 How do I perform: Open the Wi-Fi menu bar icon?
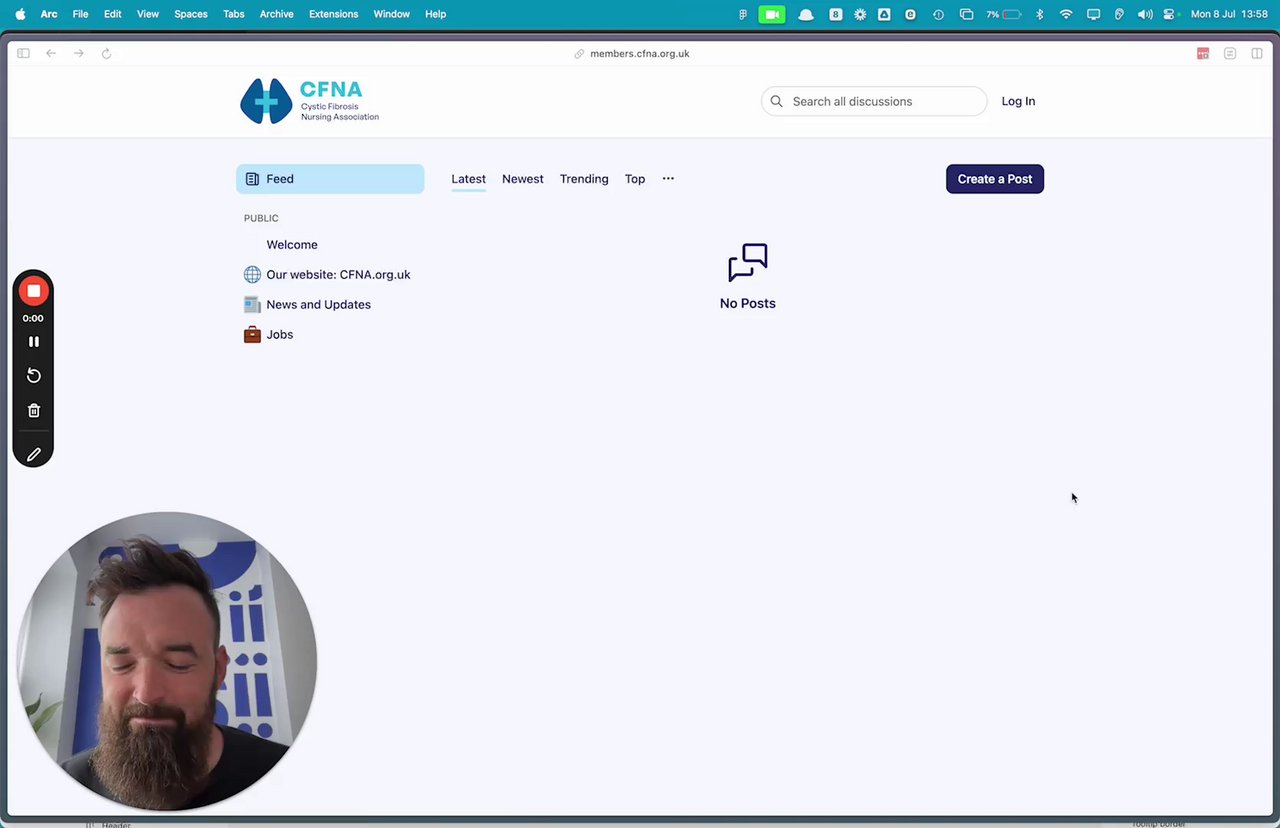(x=1066, y=14)
